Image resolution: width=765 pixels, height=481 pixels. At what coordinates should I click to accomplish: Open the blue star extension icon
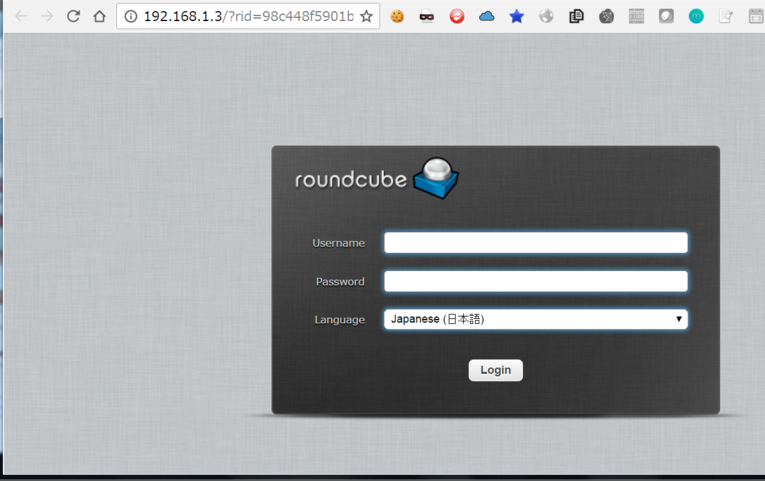pos(516,17)
